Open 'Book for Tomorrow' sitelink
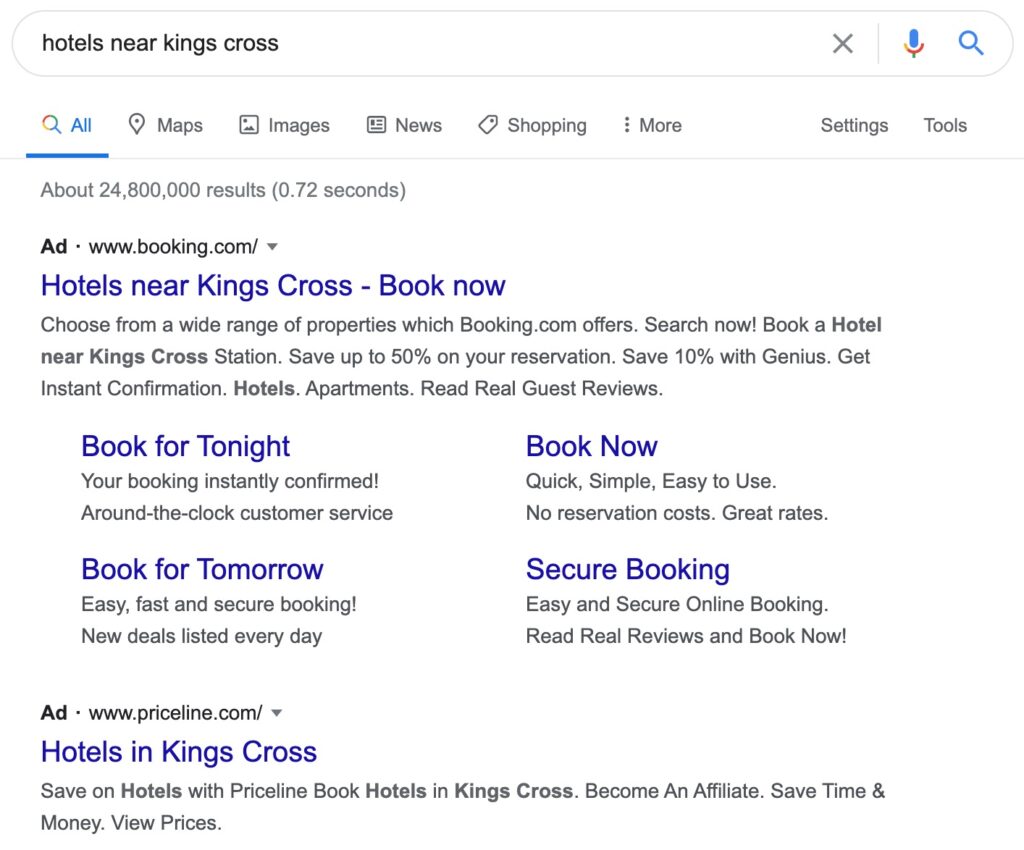 tap(202, 569)
